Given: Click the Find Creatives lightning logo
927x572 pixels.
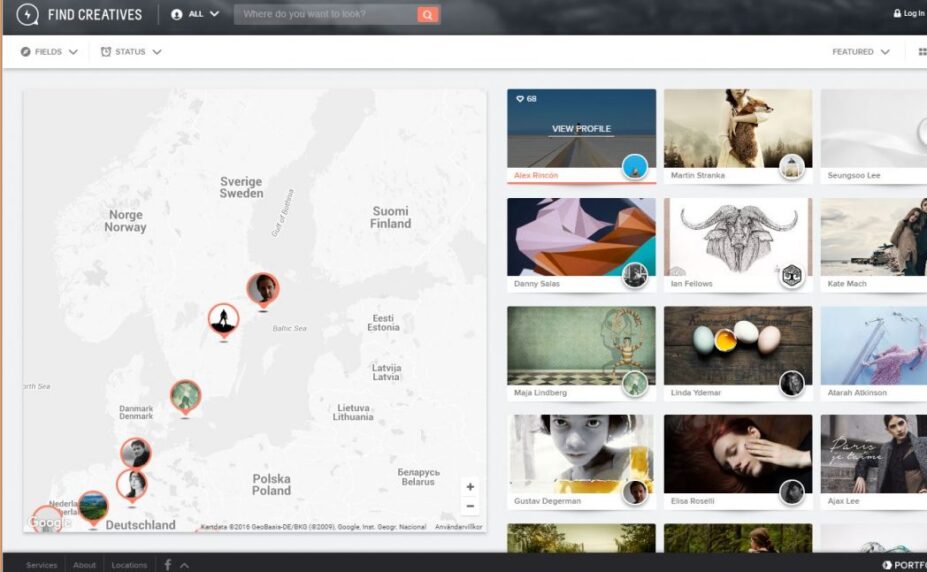Looking at the screenshot, I should point(28,15).
